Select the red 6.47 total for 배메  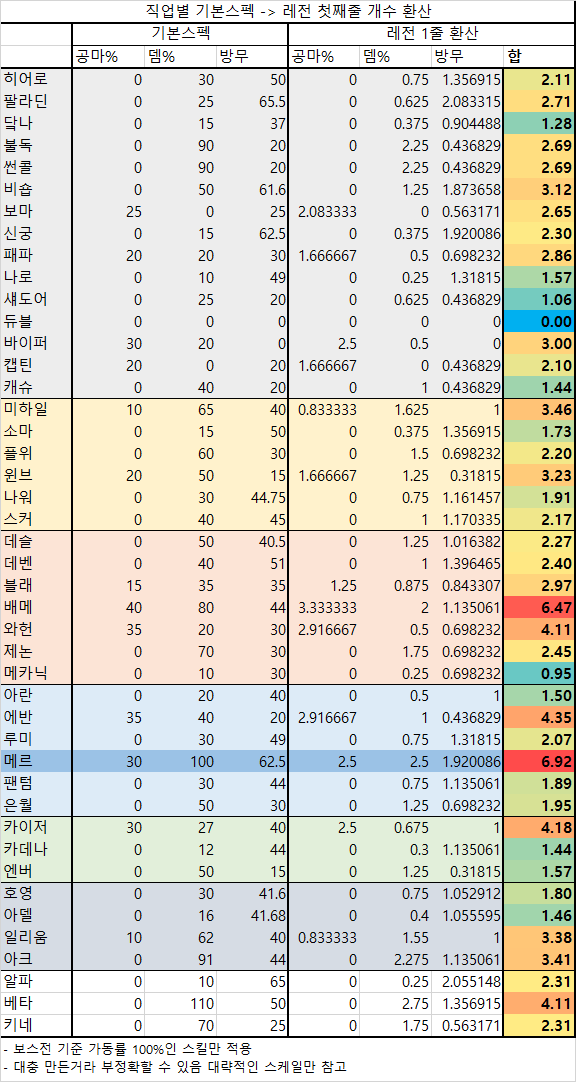coord(539,608)
